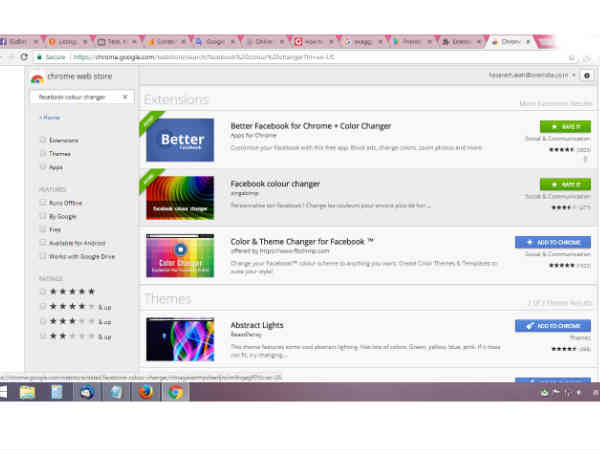This screenshot has width=600, height=450.
Task: Enable the Runs Offline checkbox
Action: click(x=43, y=202)
